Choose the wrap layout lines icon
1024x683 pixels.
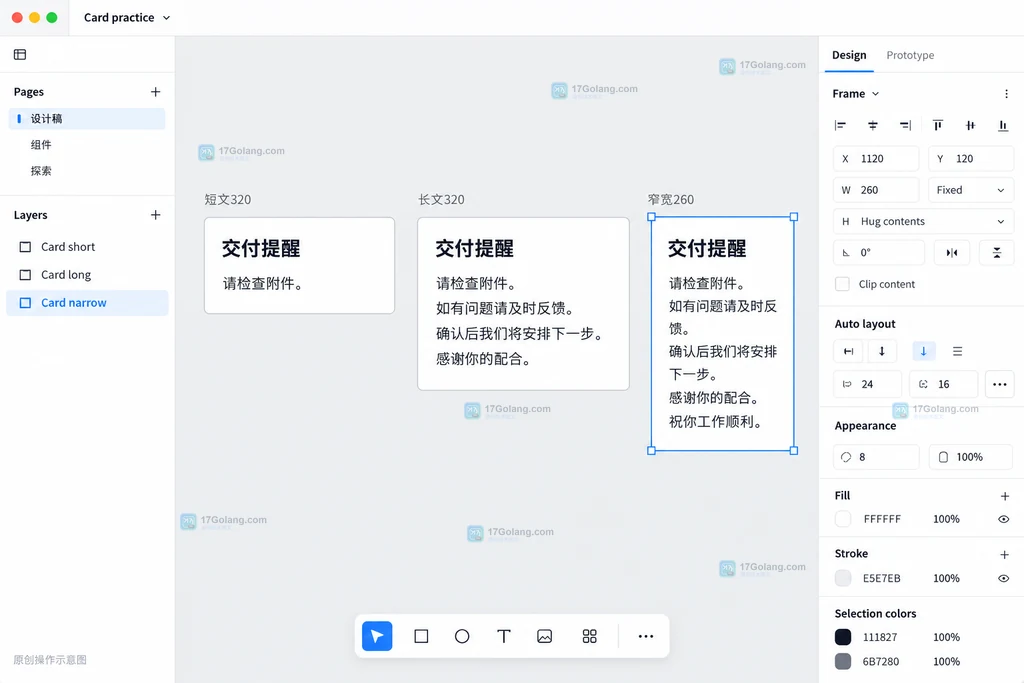(x=957, y=351)
